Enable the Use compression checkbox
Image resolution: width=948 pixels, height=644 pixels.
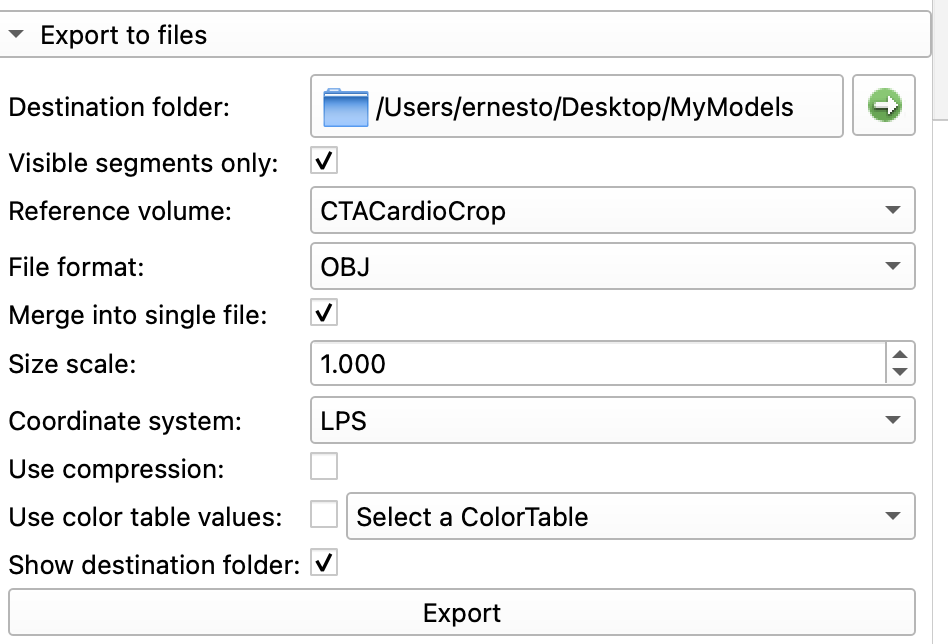(324, 467)
